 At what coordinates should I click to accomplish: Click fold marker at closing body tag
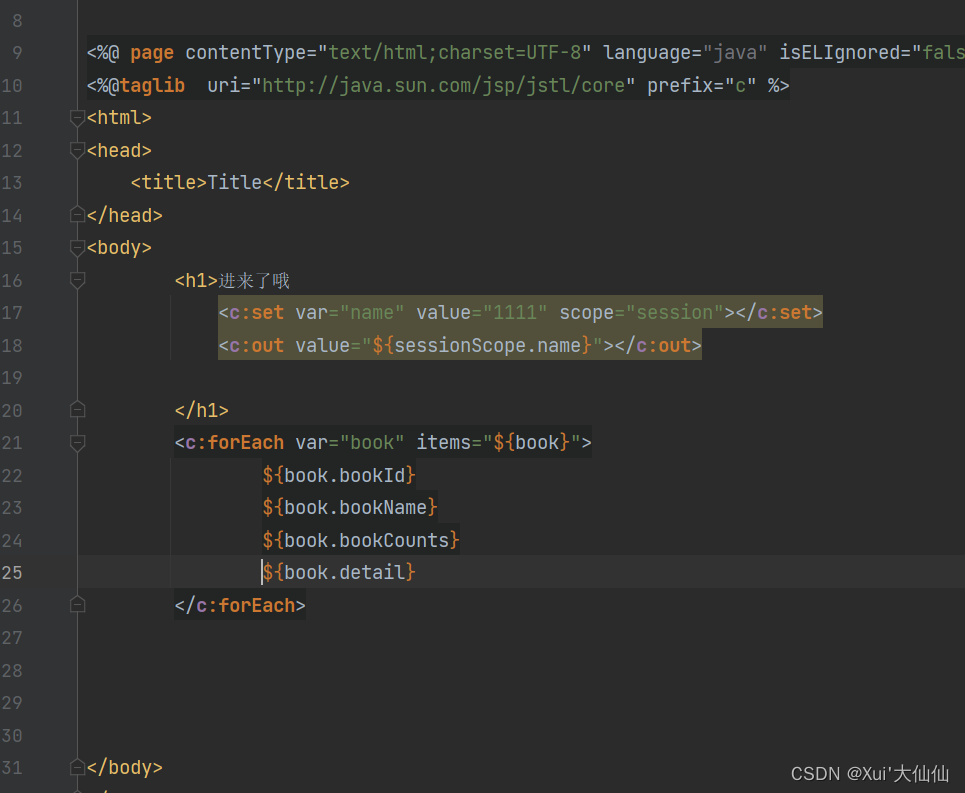coord(77,767)
